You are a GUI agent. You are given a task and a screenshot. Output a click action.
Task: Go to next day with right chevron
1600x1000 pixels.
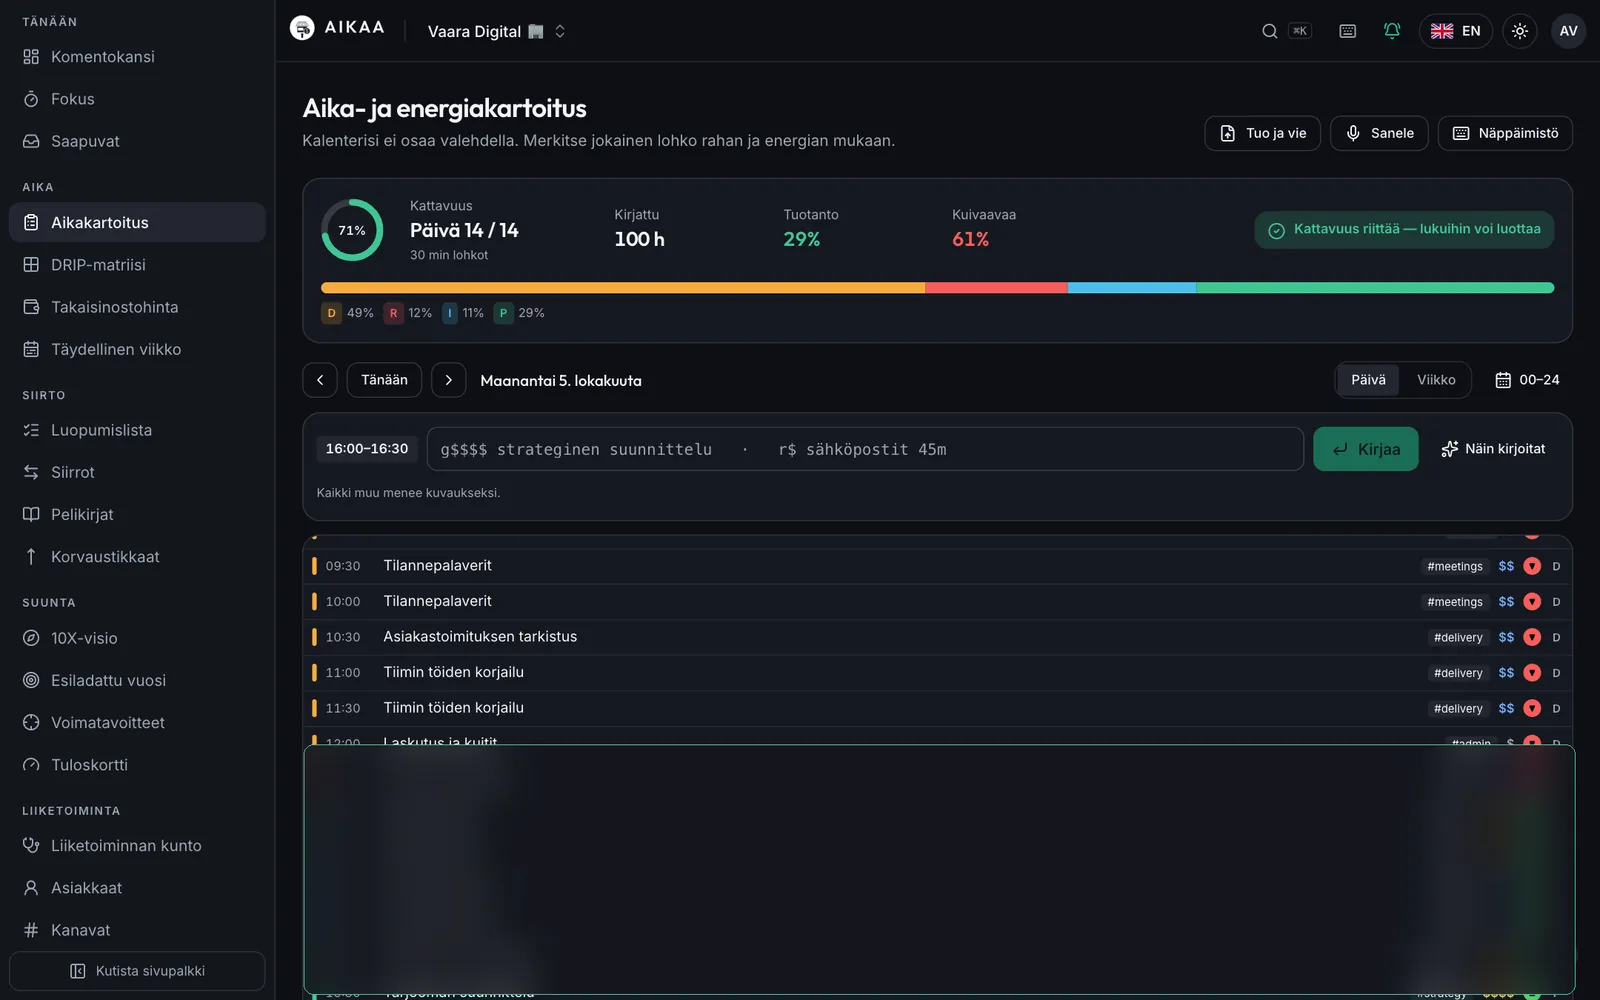point(448,380)
